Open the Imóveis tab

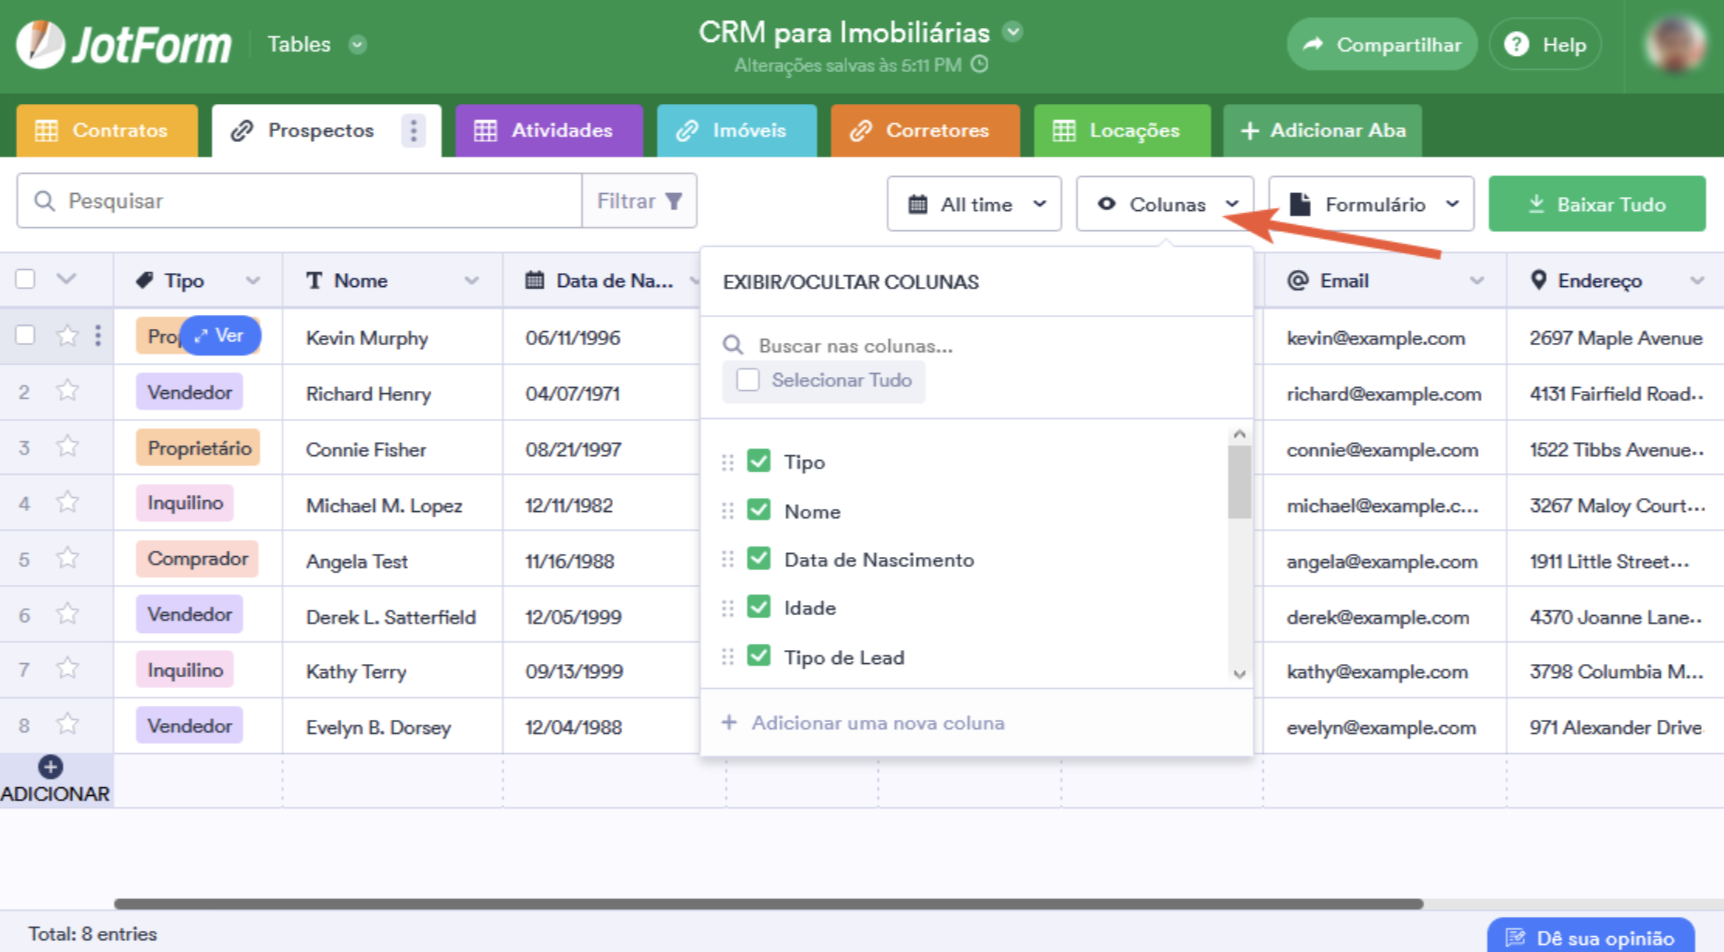[x=736, y=130]
